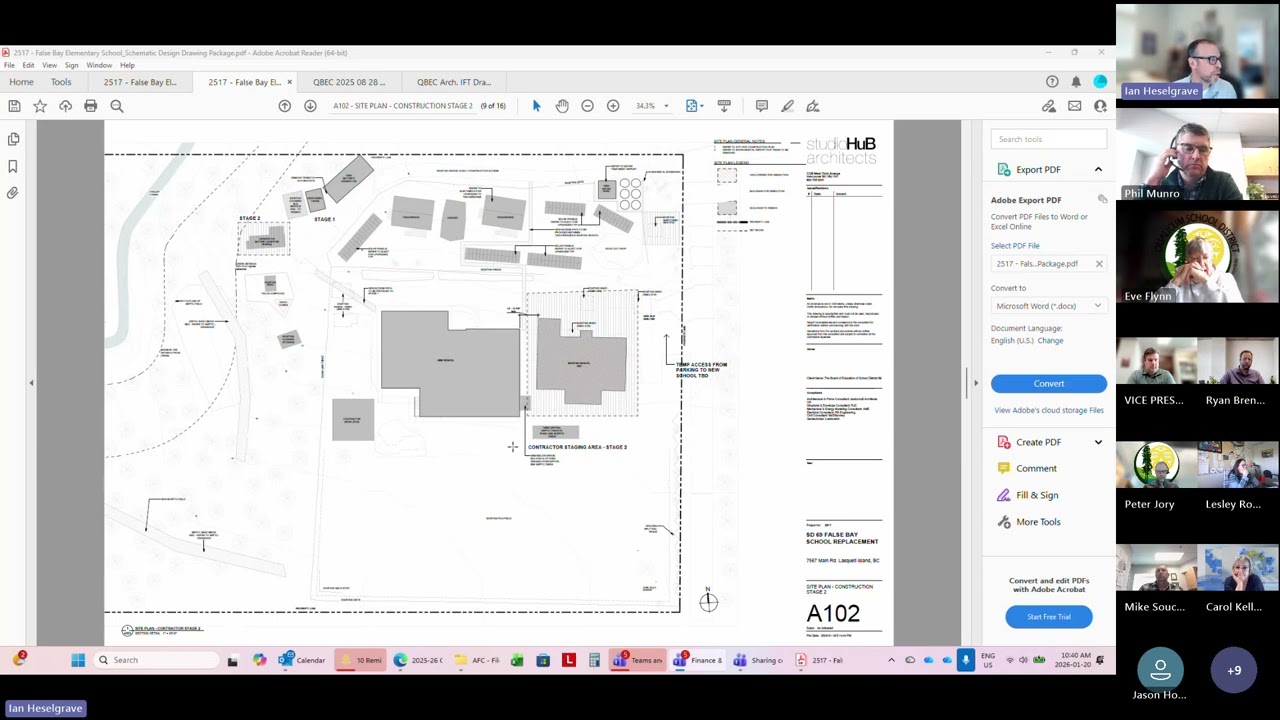
Task: Switch to the Home tab
Action: (x=21, y=82)
